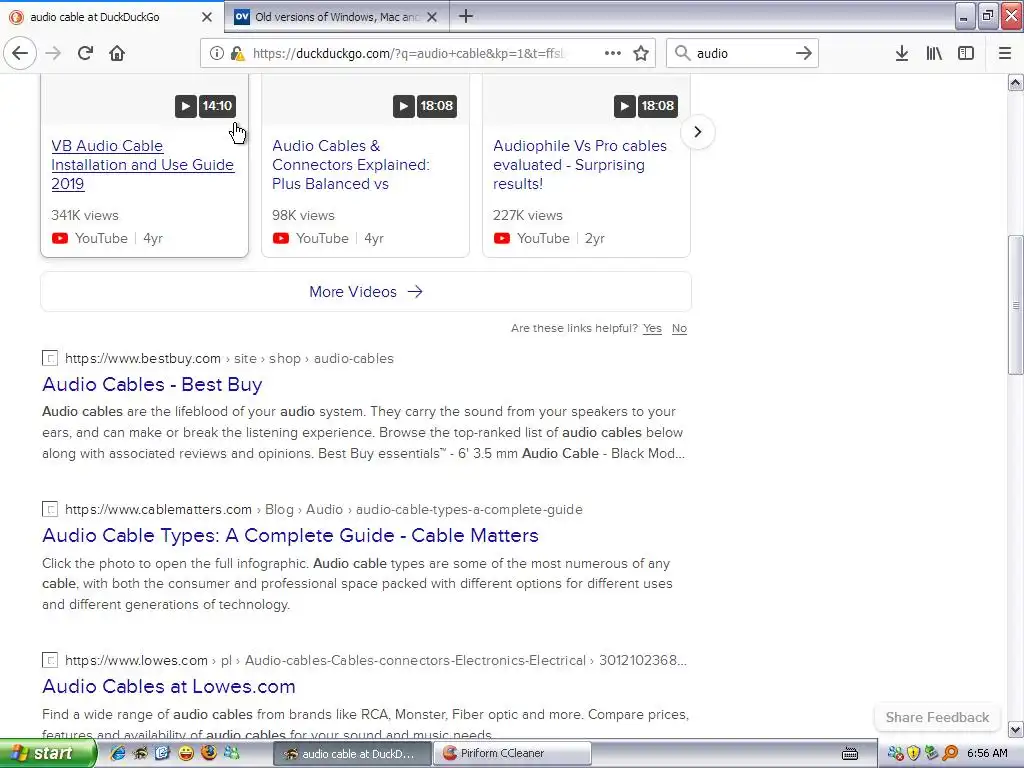Open the browser home page
1024x768 pixels.
pyautogui.click(x=117, y=53)
